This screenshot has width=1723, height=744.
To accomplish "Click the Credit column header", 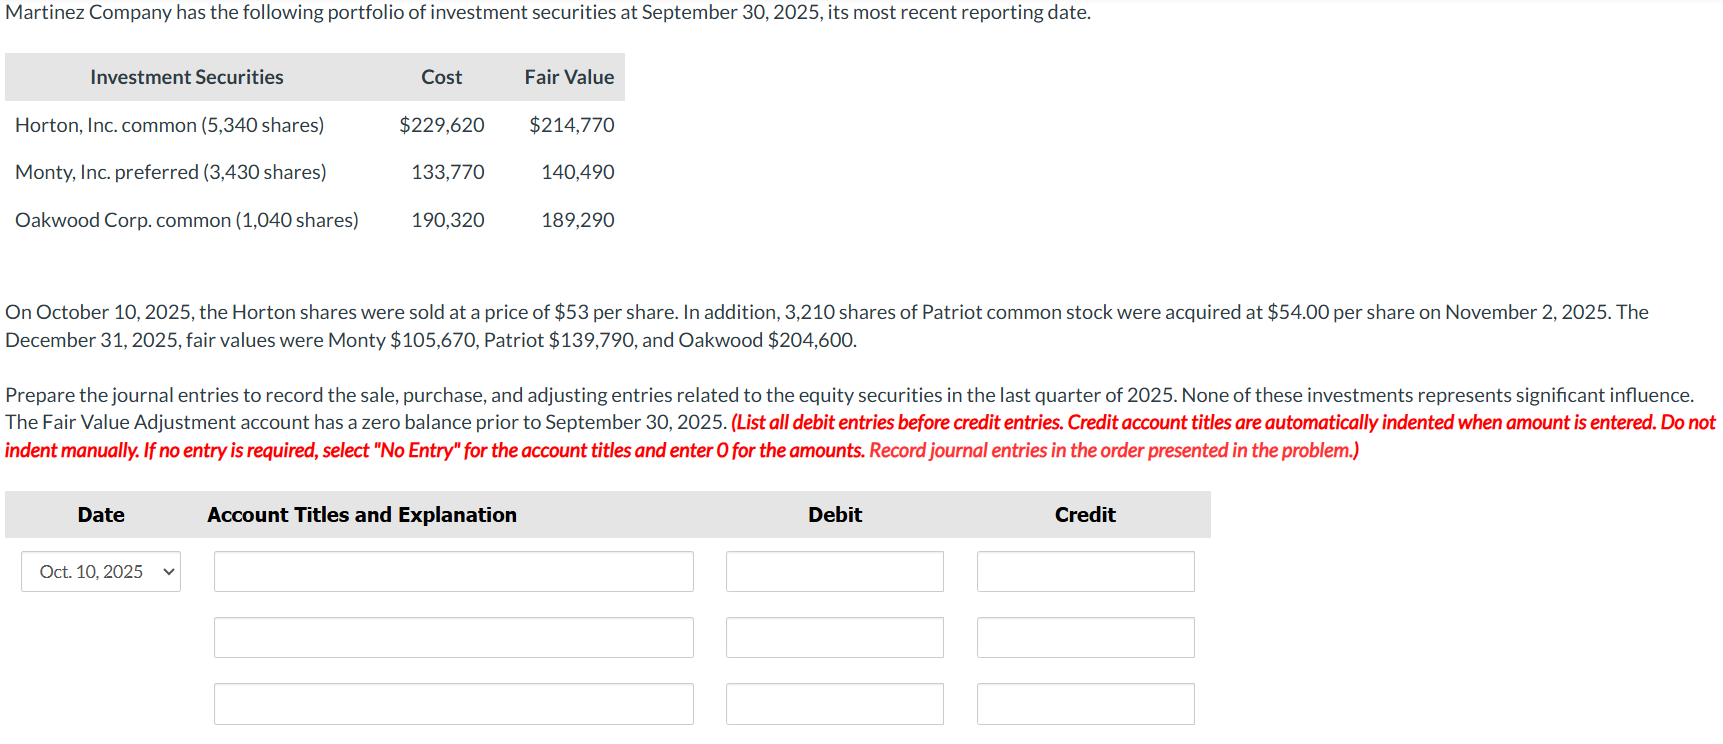I will [1085, 514].
